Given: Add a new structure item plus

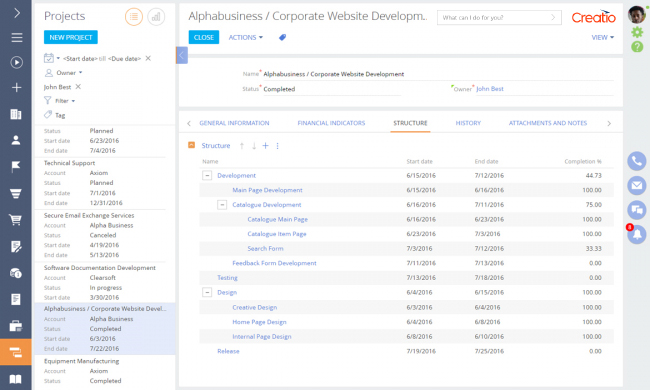Looking at the screenshot, I should pos(266,145).
